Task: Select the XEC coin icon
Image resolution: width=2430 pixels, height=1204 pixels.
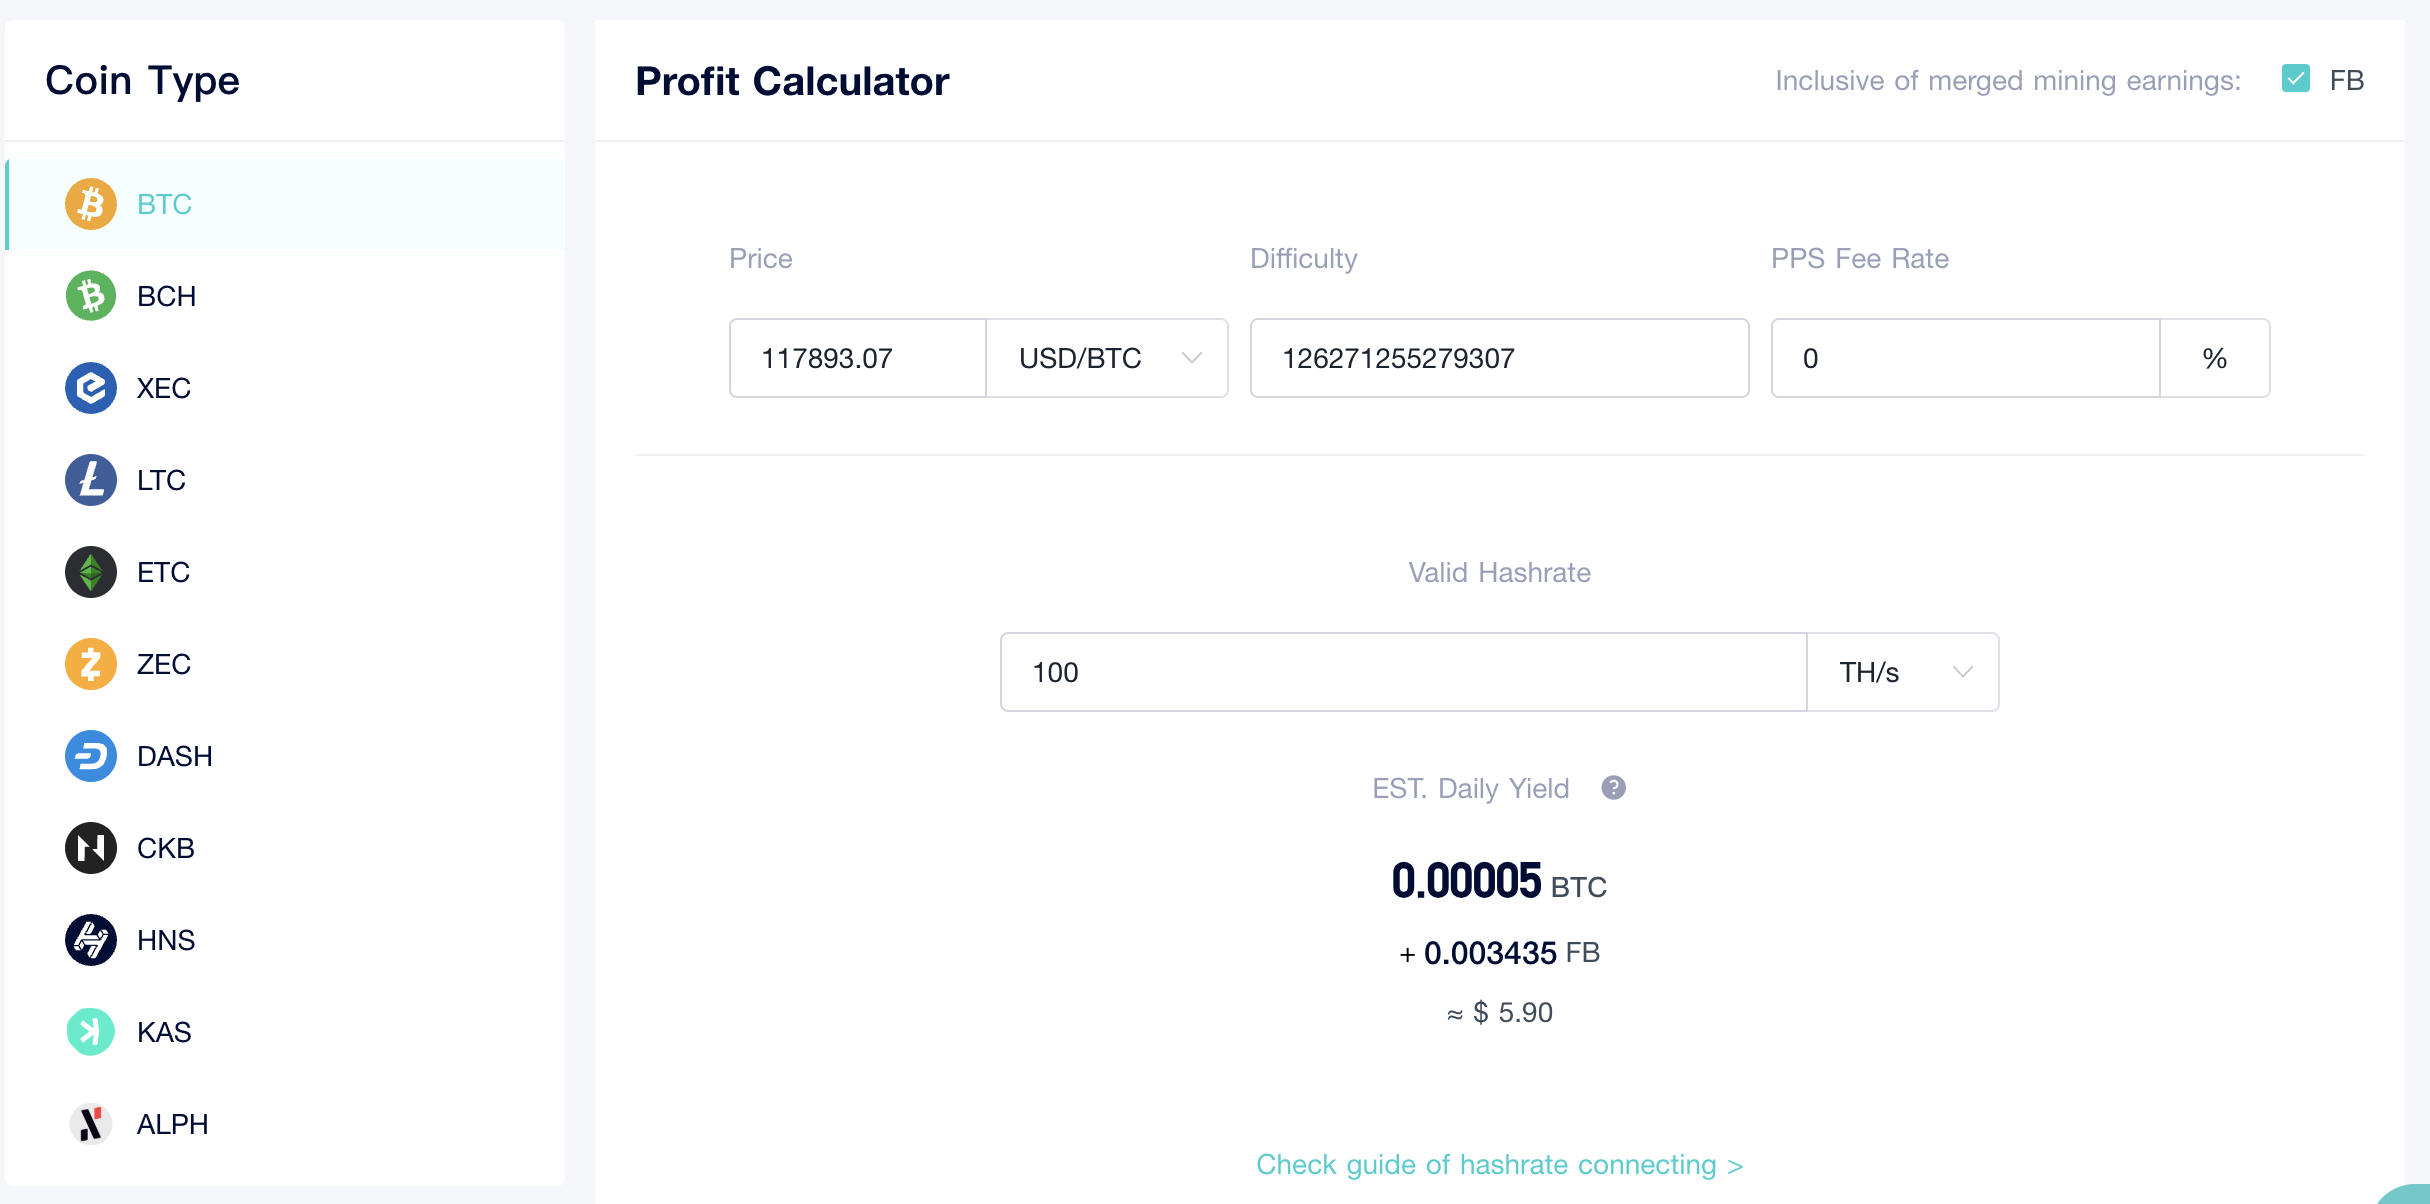Action: [x=89, y=387]
